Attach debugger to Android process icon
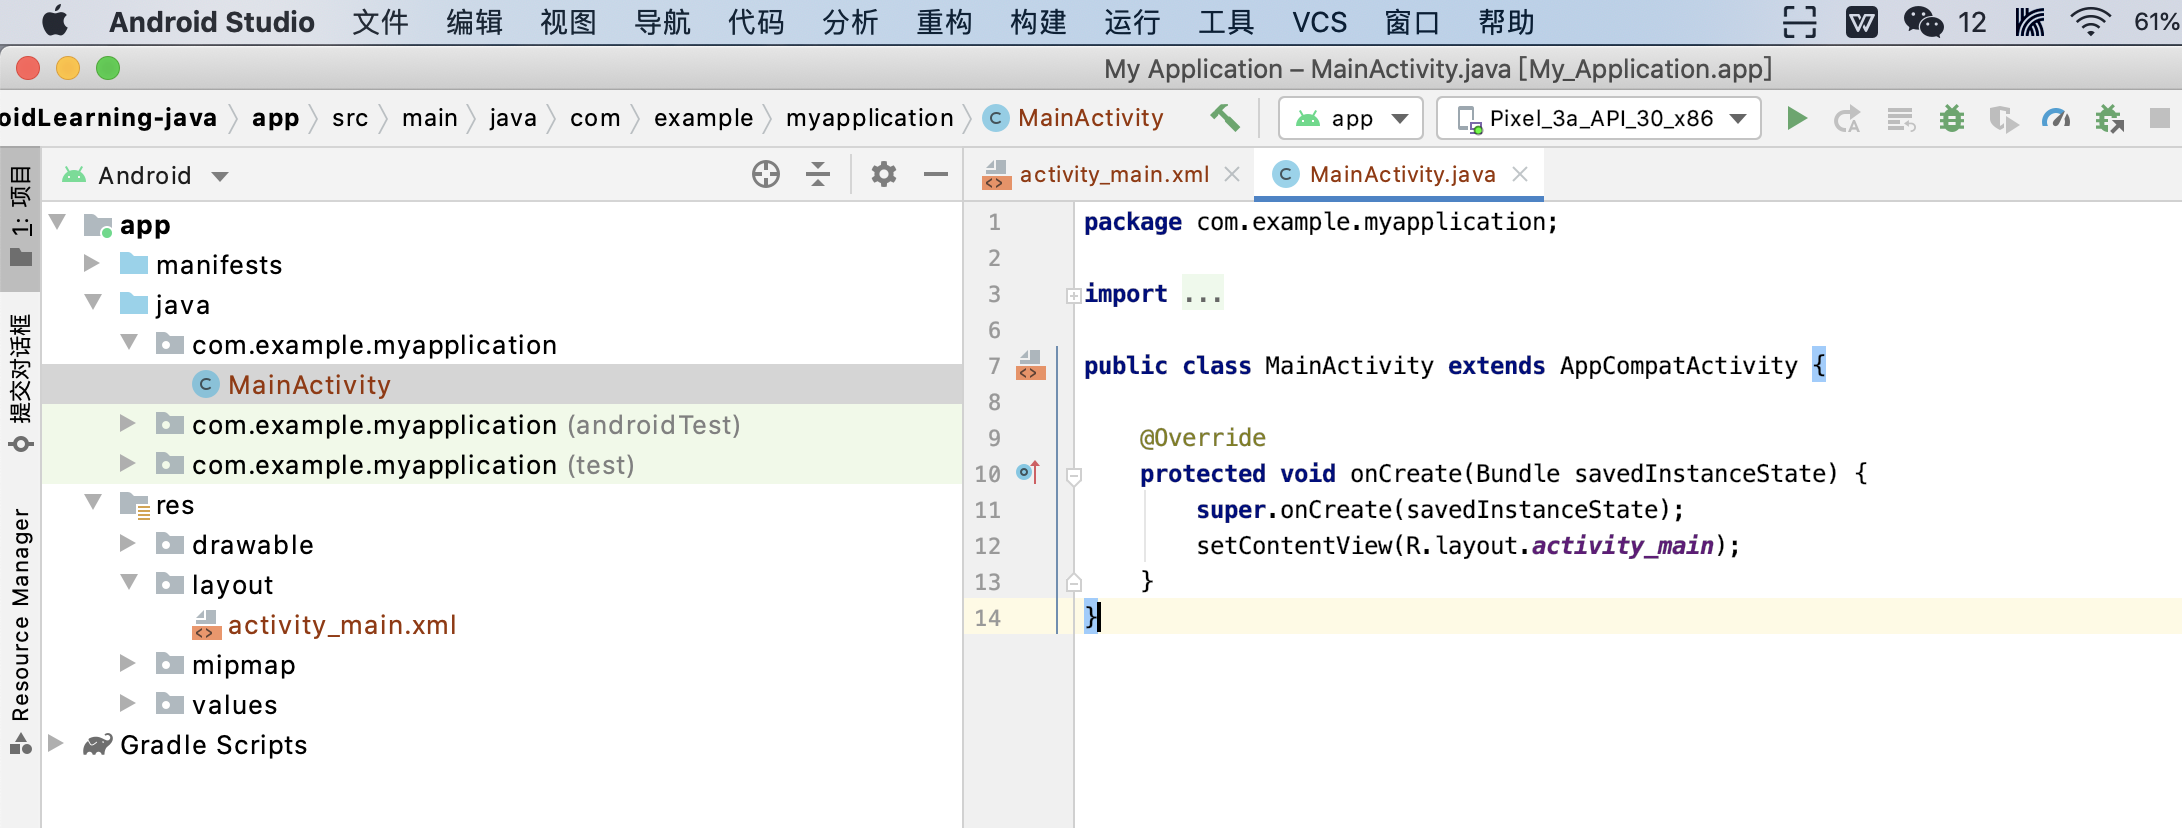This screenshot has height=828, width=2182. coord(2109,119)
